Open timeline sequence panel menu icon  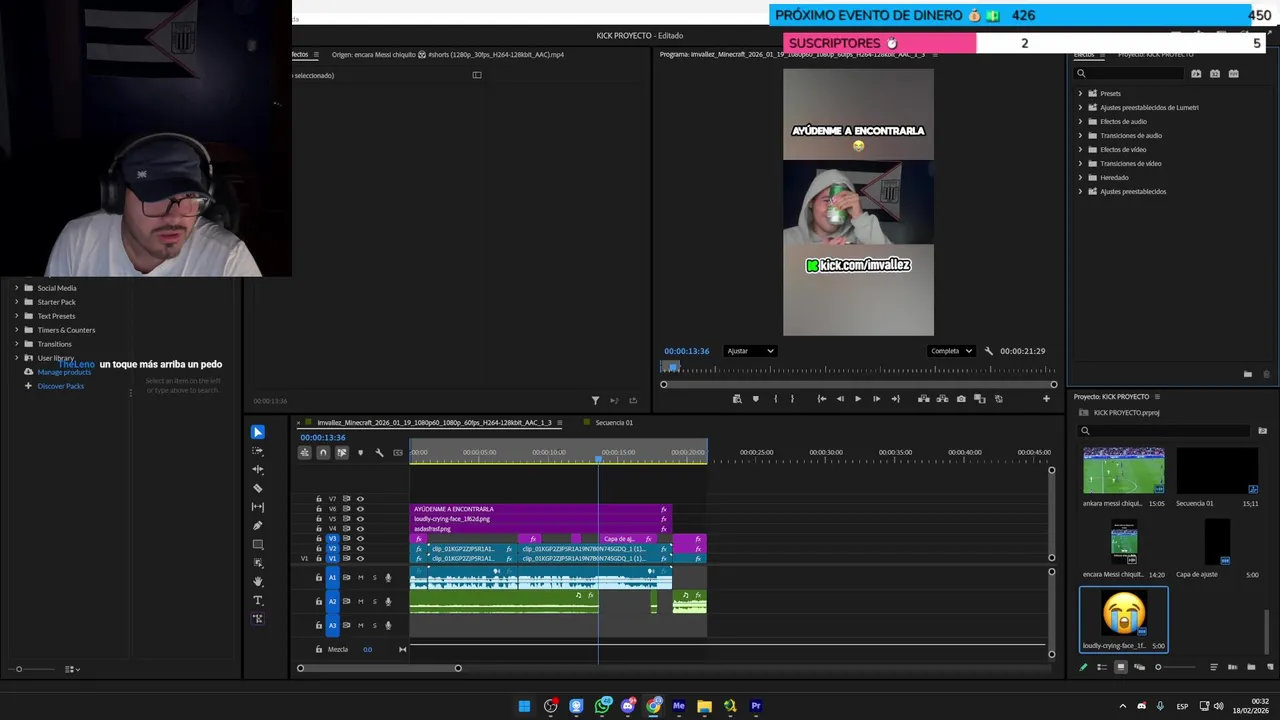(559, 423)
